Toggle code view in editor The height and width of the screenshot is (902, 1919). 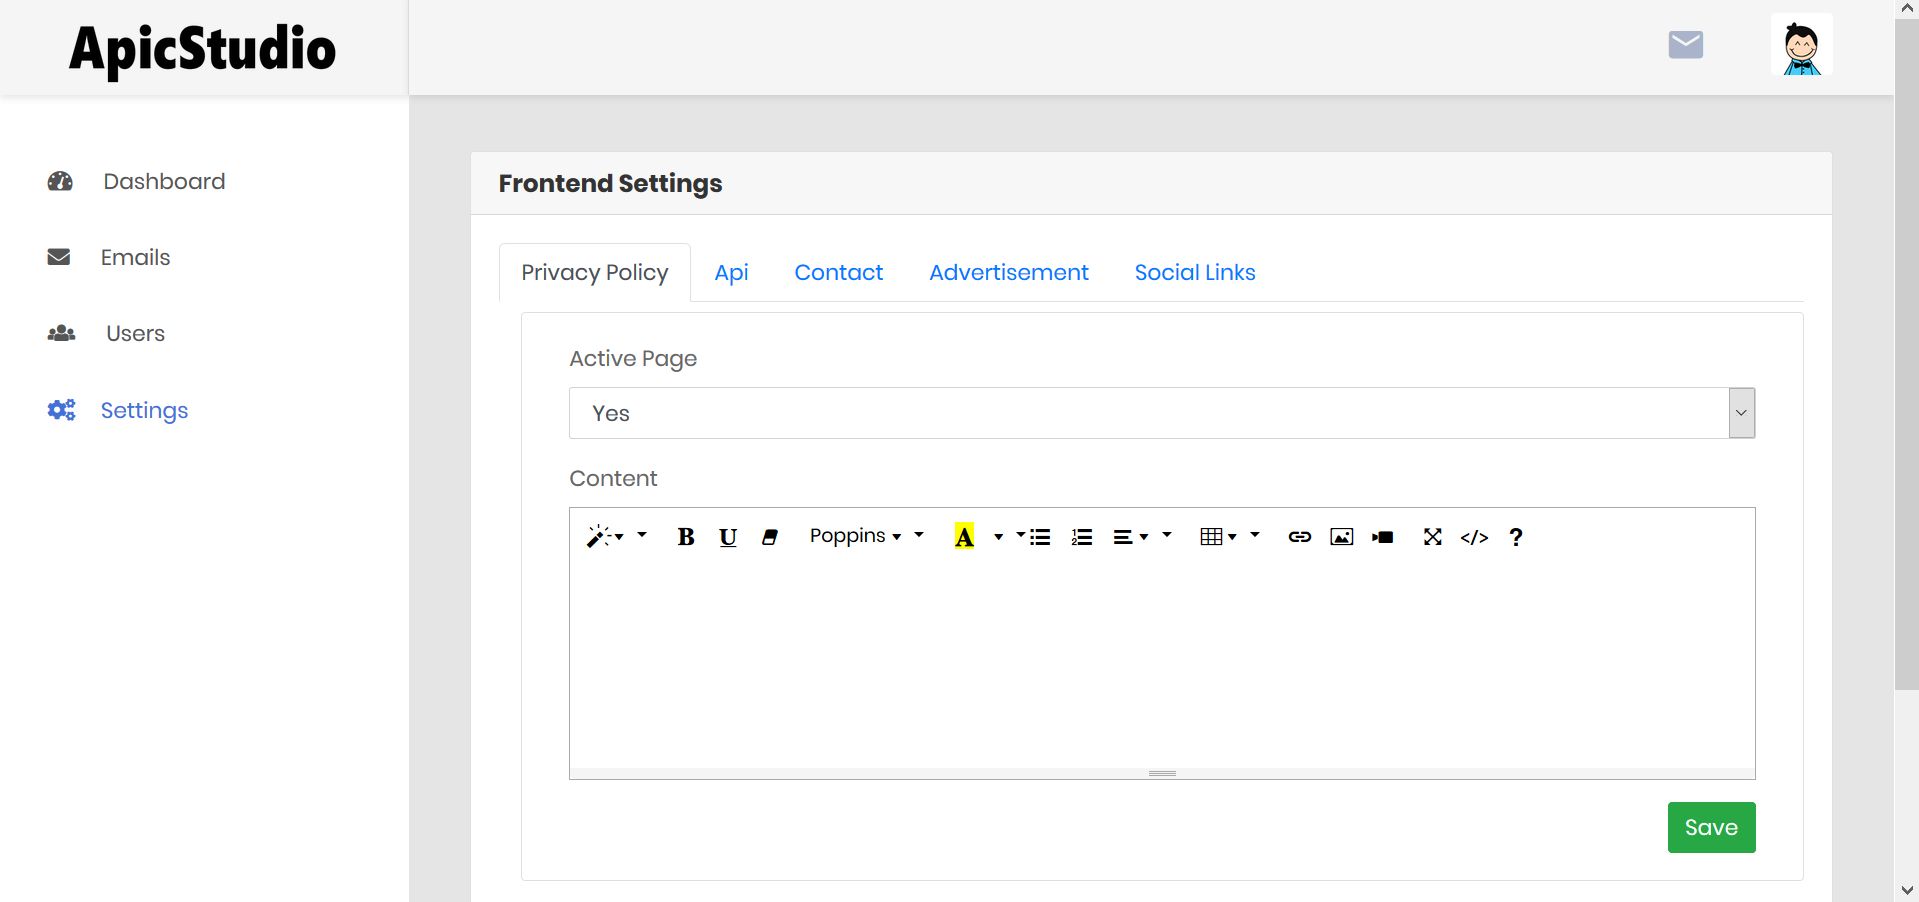click(1474, 537)
